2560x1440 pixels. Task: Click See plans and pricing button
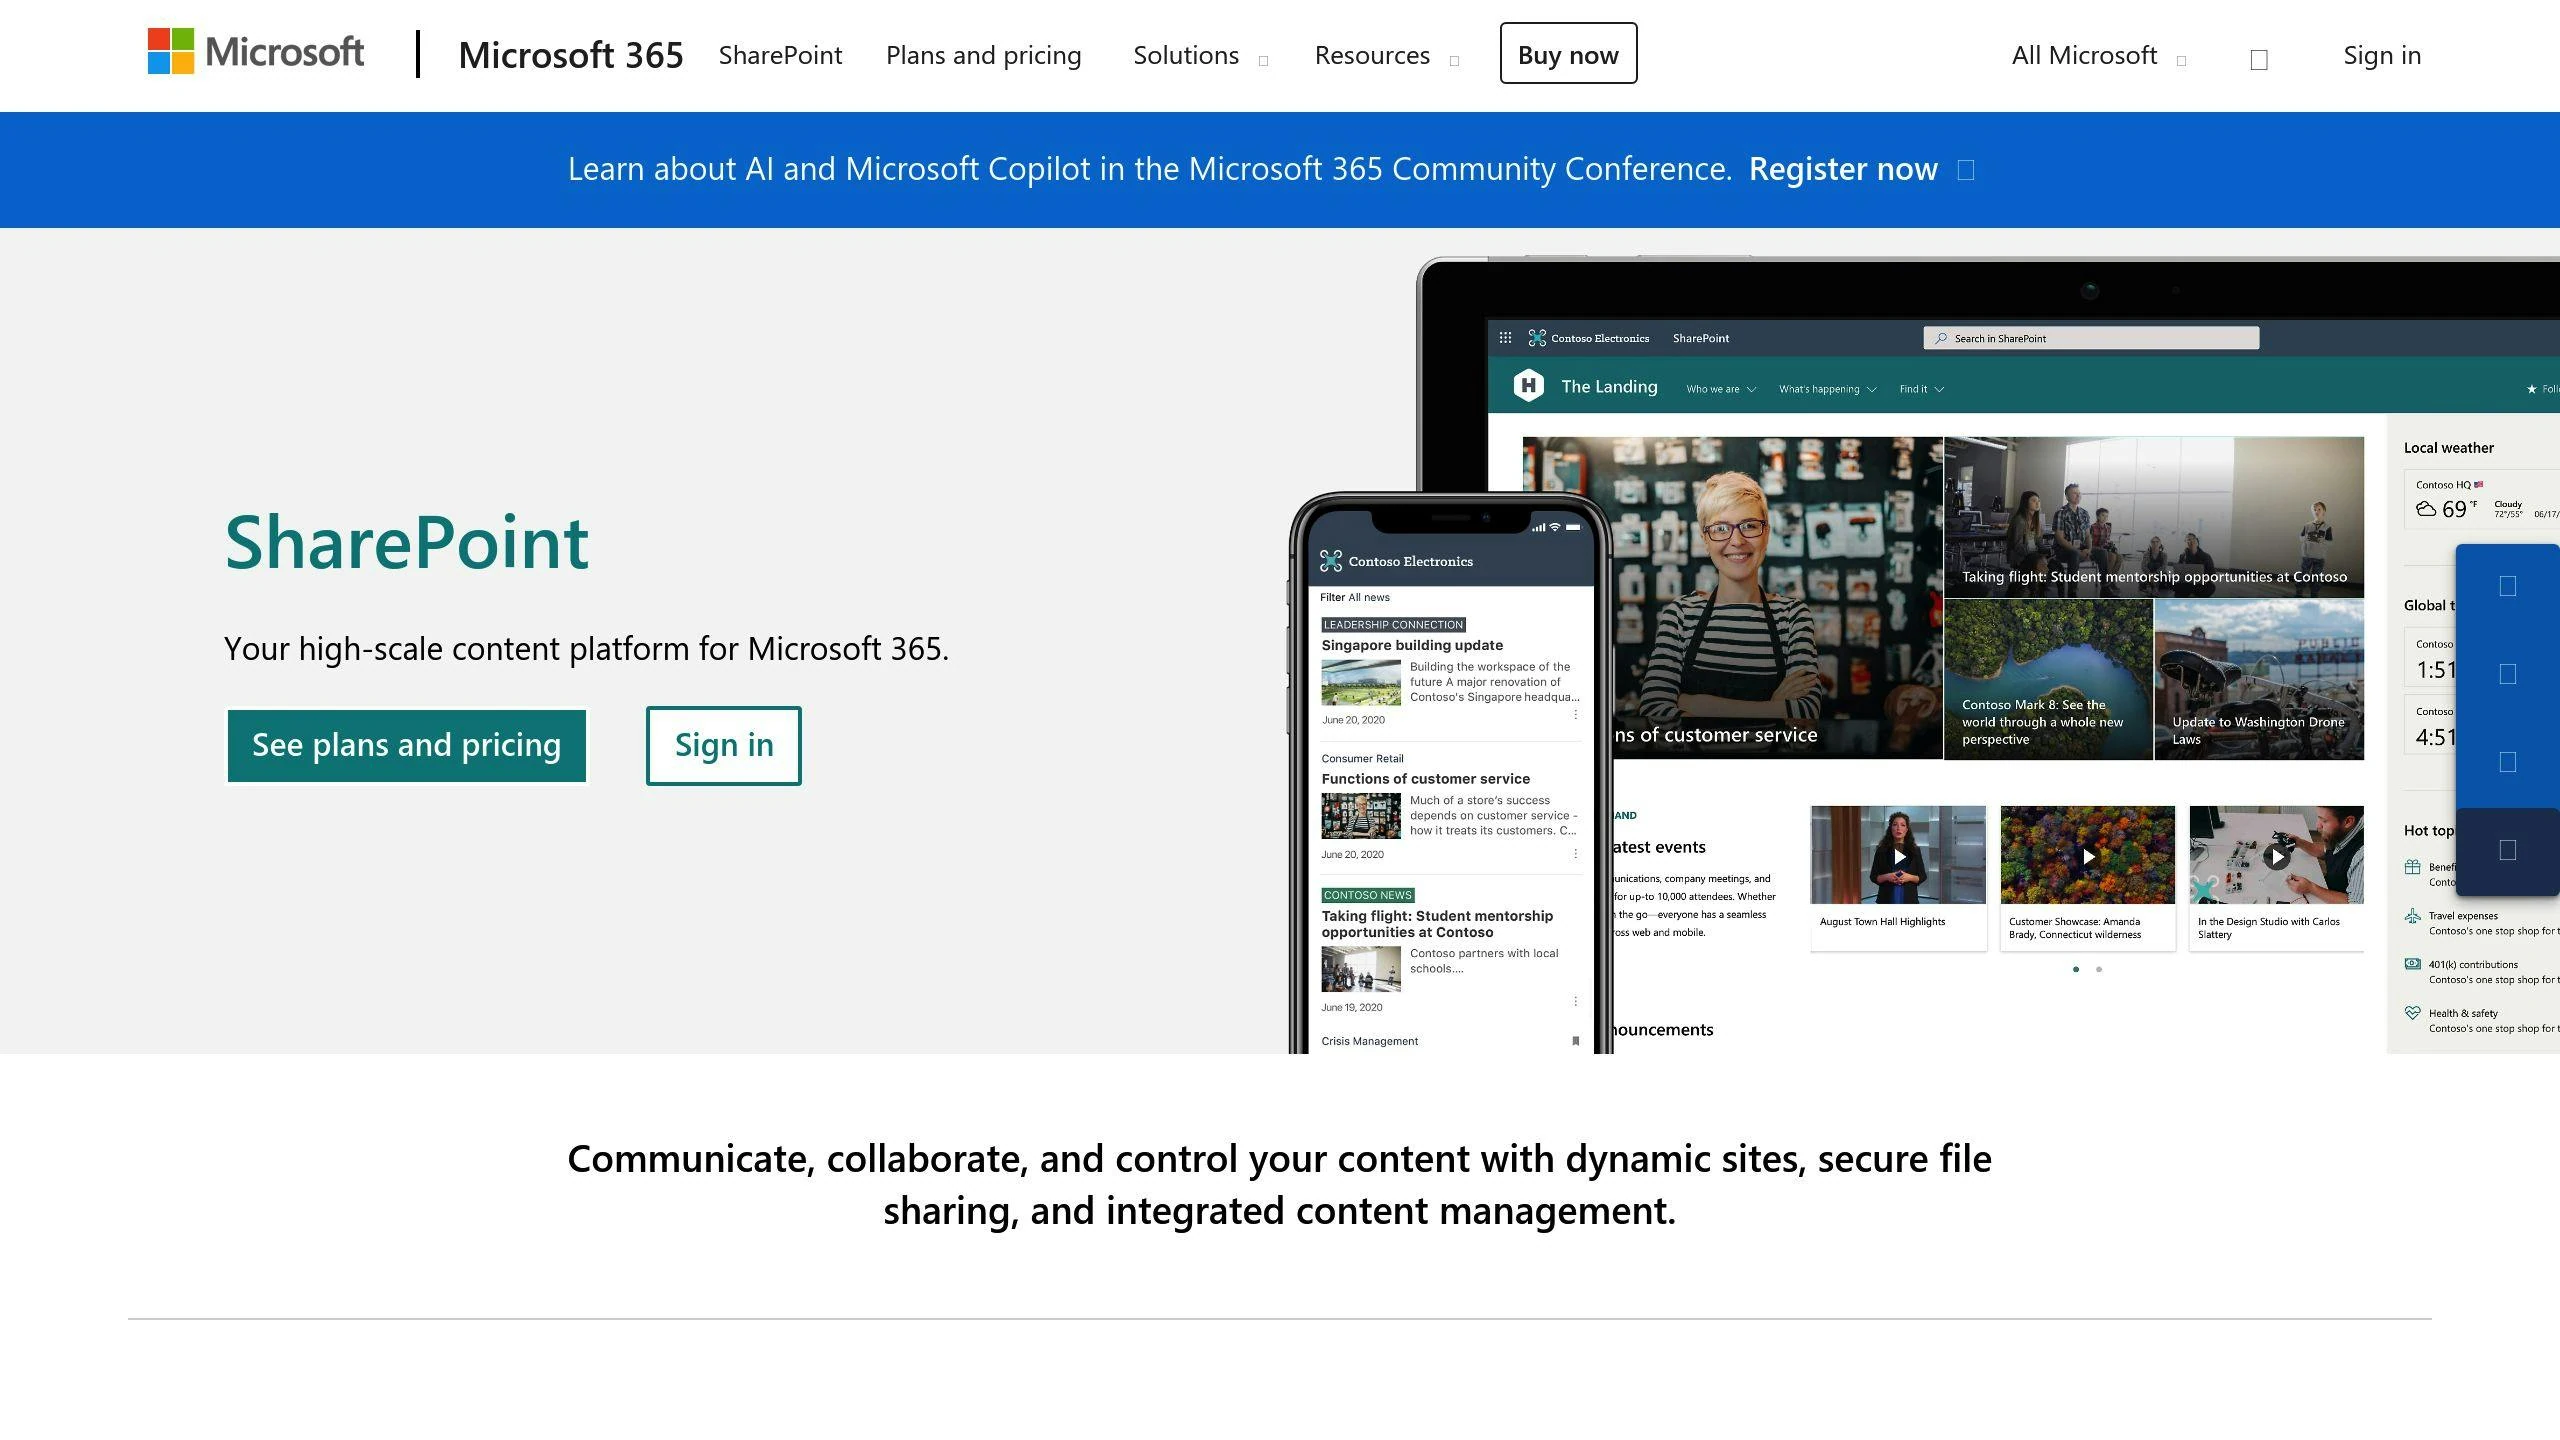tap(406, 745)
